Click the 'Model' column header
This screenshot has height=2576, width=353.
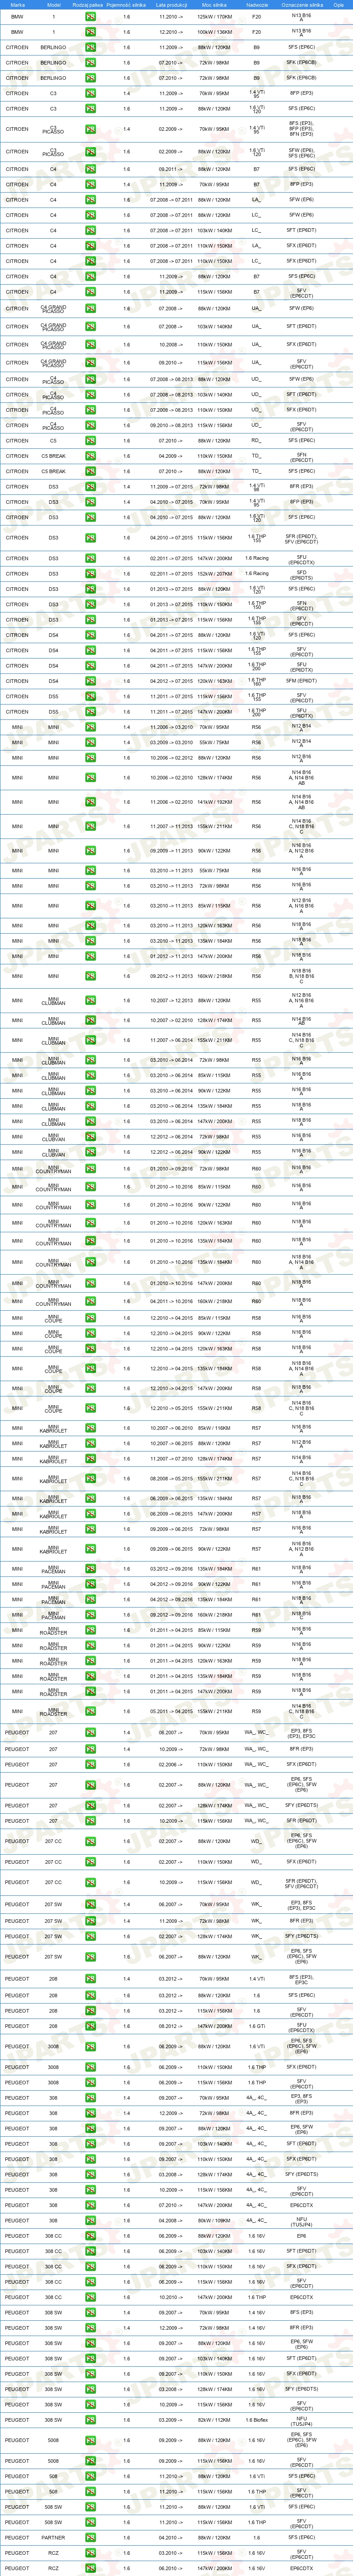point(54,5)
